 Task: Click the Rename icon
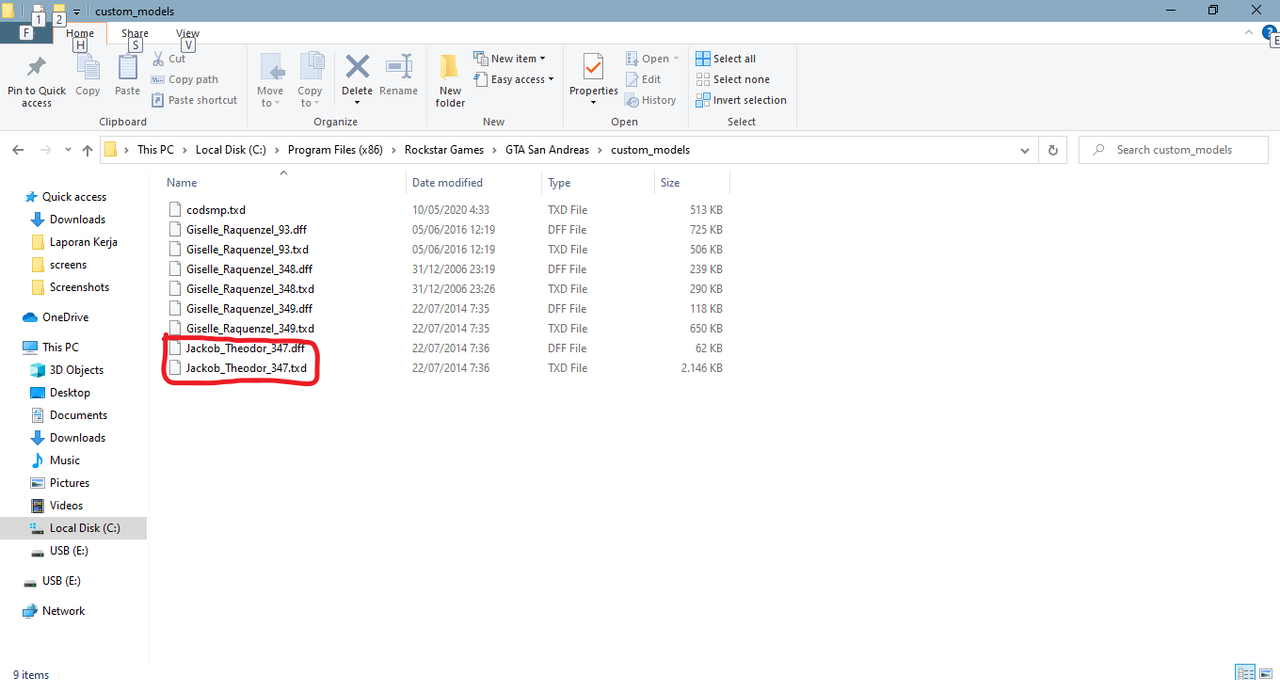(x=399, y=67)
